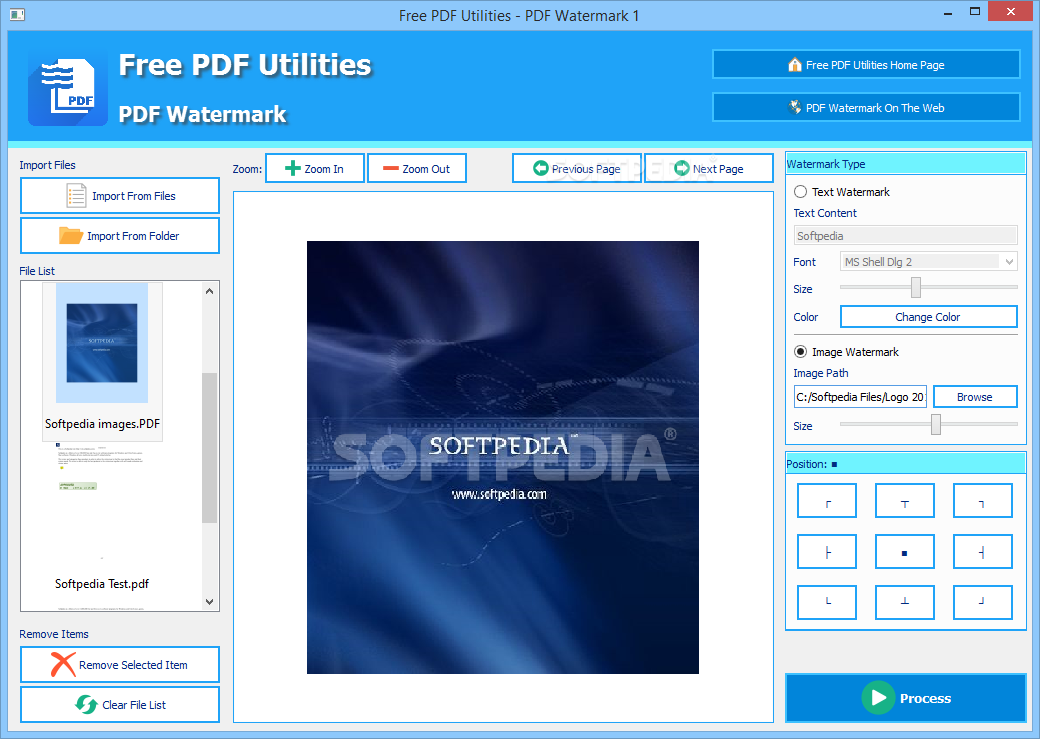Minimize the PDF Watermark window

click(x=948, y=13)
